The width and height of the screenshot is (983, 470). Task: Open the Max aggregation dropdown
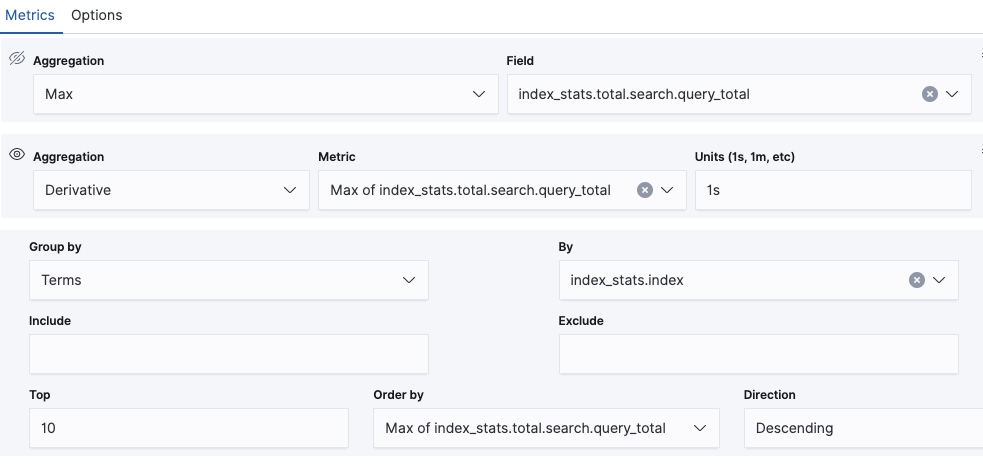pos(265,94)
